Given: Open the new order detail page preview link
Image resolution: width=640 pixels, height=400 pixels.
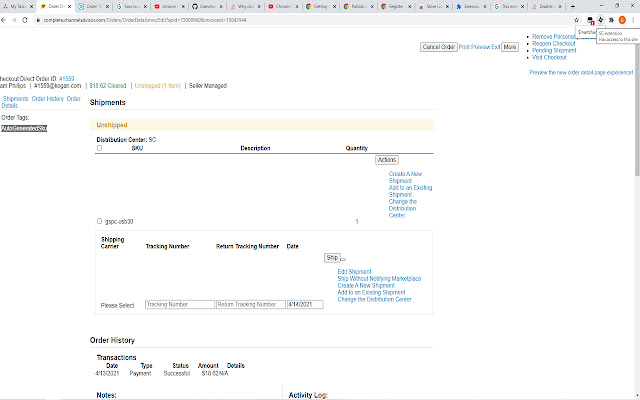Looking at the screenshot, I should pyautogui.click(x=581, y=72).
